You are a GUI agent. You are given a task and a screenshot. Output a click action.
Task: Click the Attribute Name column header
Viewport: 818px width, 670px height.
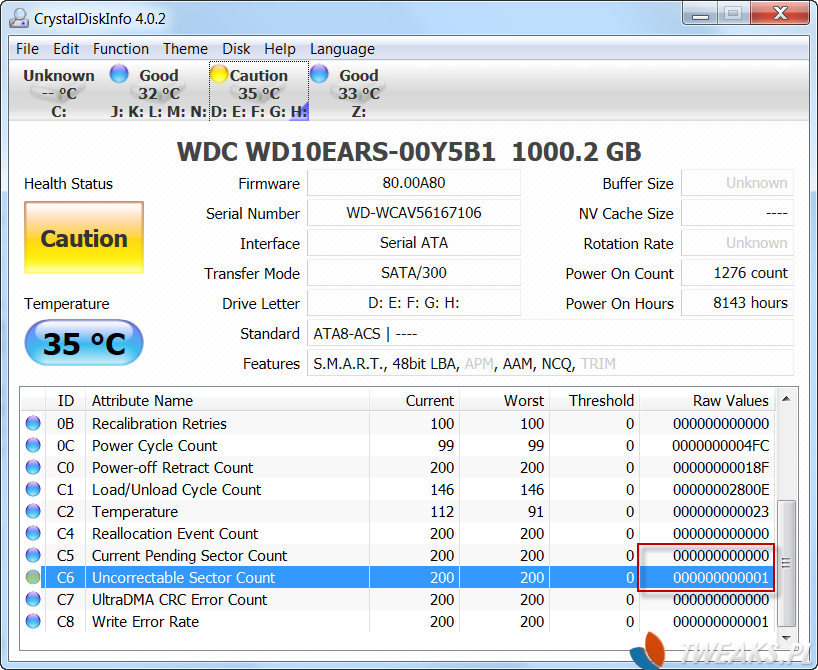227,400
